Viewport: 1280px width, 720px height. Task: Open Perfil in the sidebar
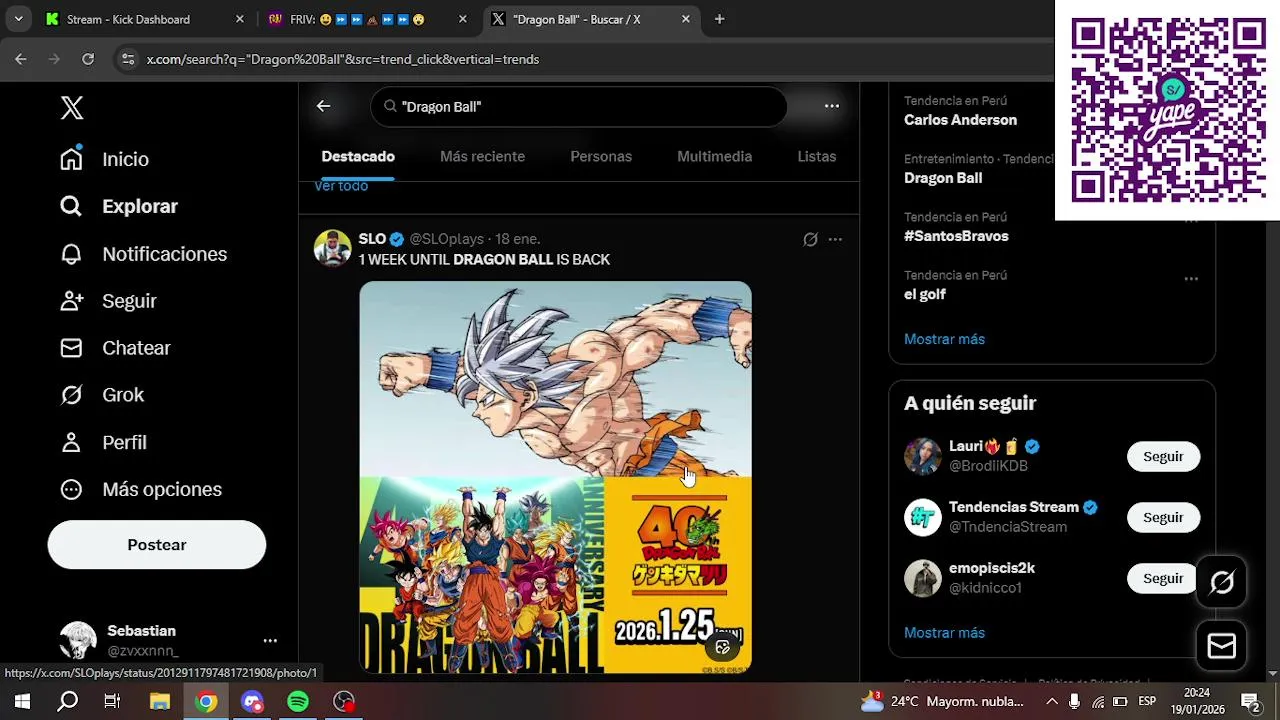(103, 442)
